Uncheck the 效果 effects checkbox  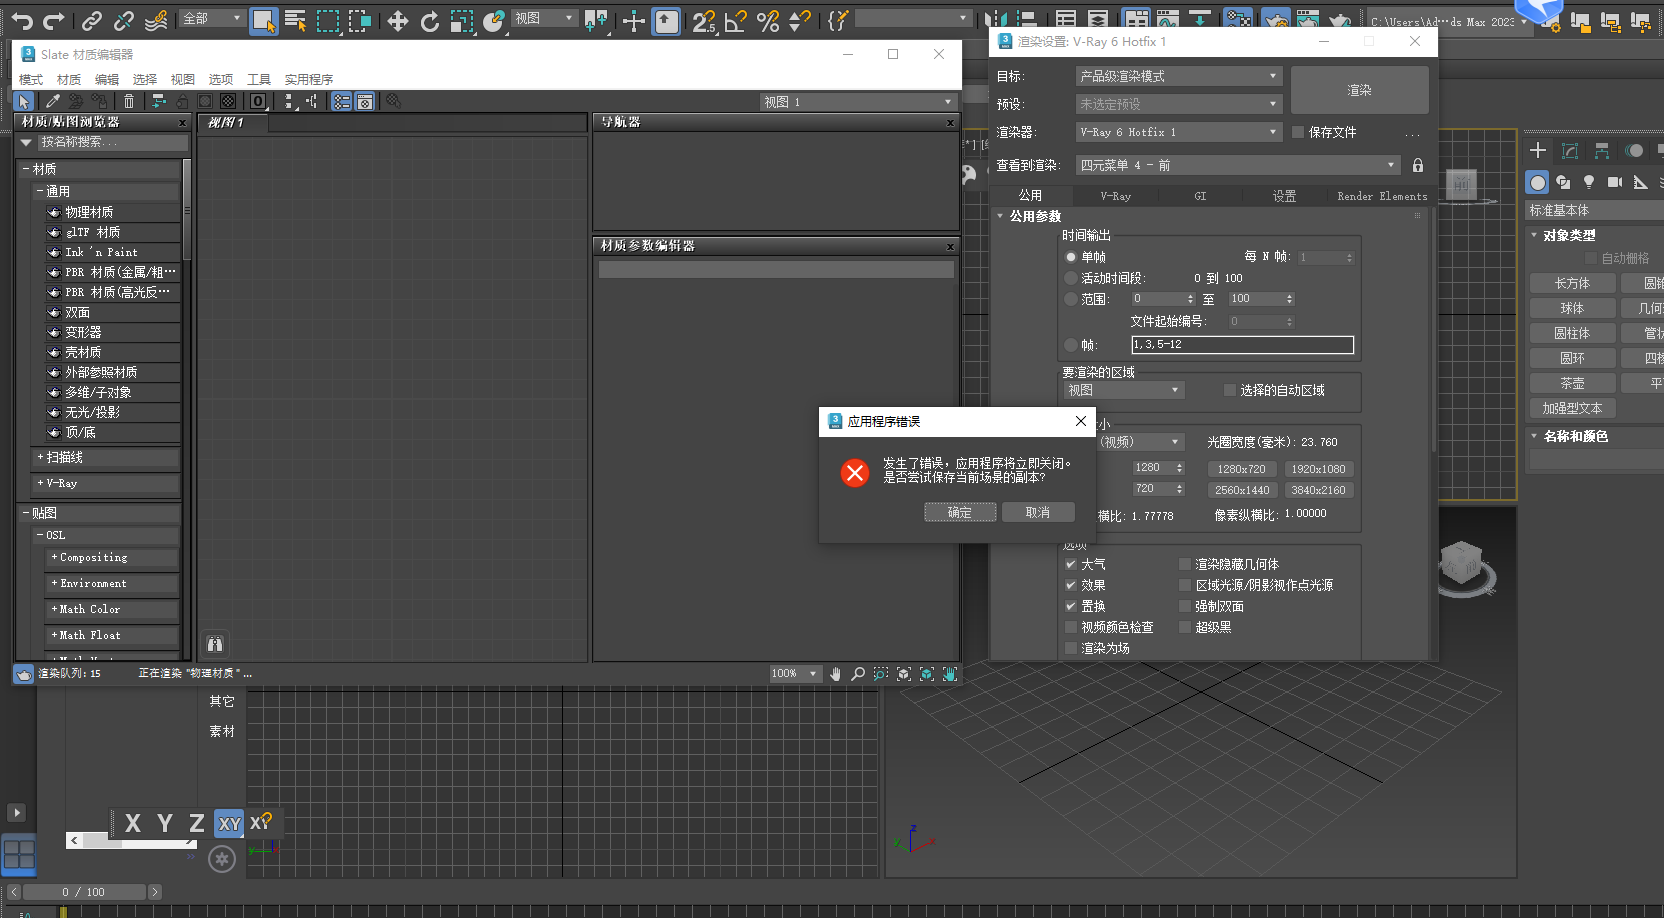click(x=1071, y=585)
